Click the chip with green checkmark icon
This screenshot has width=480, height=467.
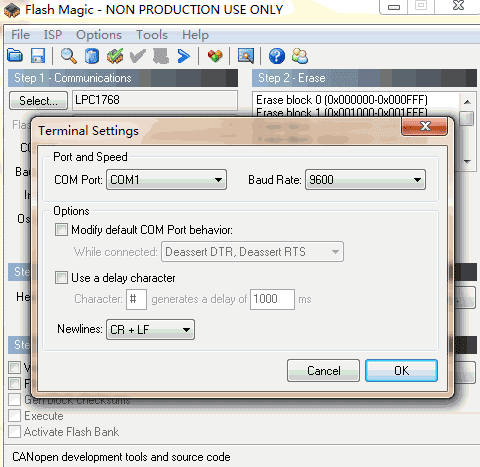pos(115,56)
